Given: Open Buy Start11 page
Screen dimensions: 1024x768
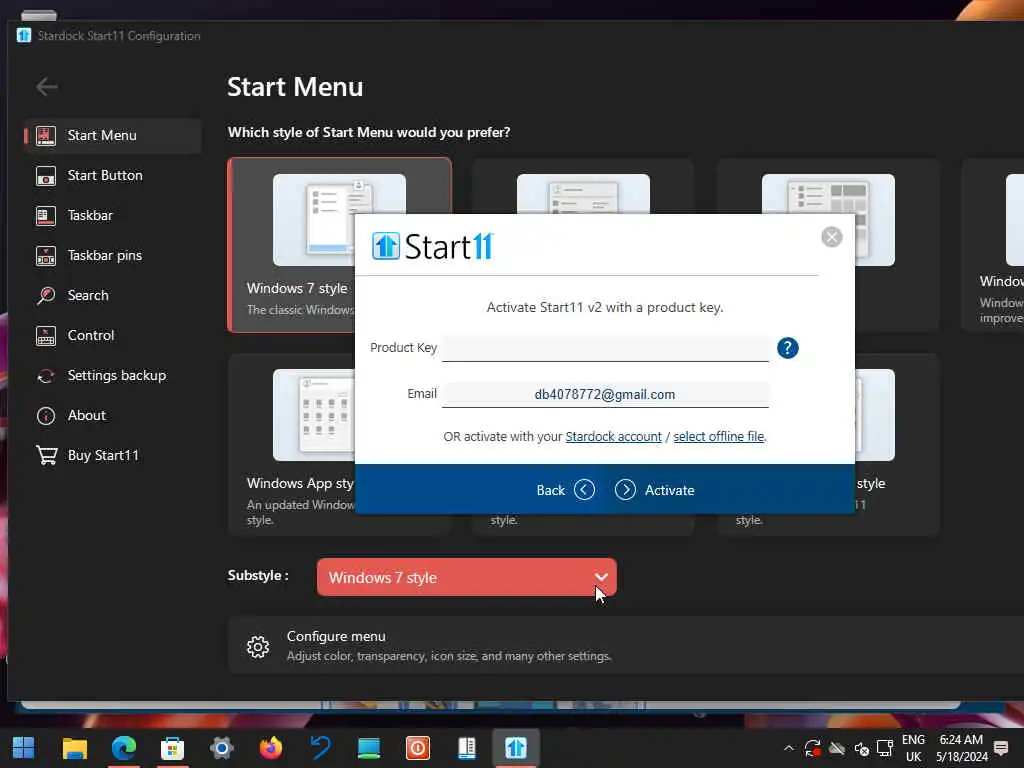Looking at the screenshot, I should point(112,455).
